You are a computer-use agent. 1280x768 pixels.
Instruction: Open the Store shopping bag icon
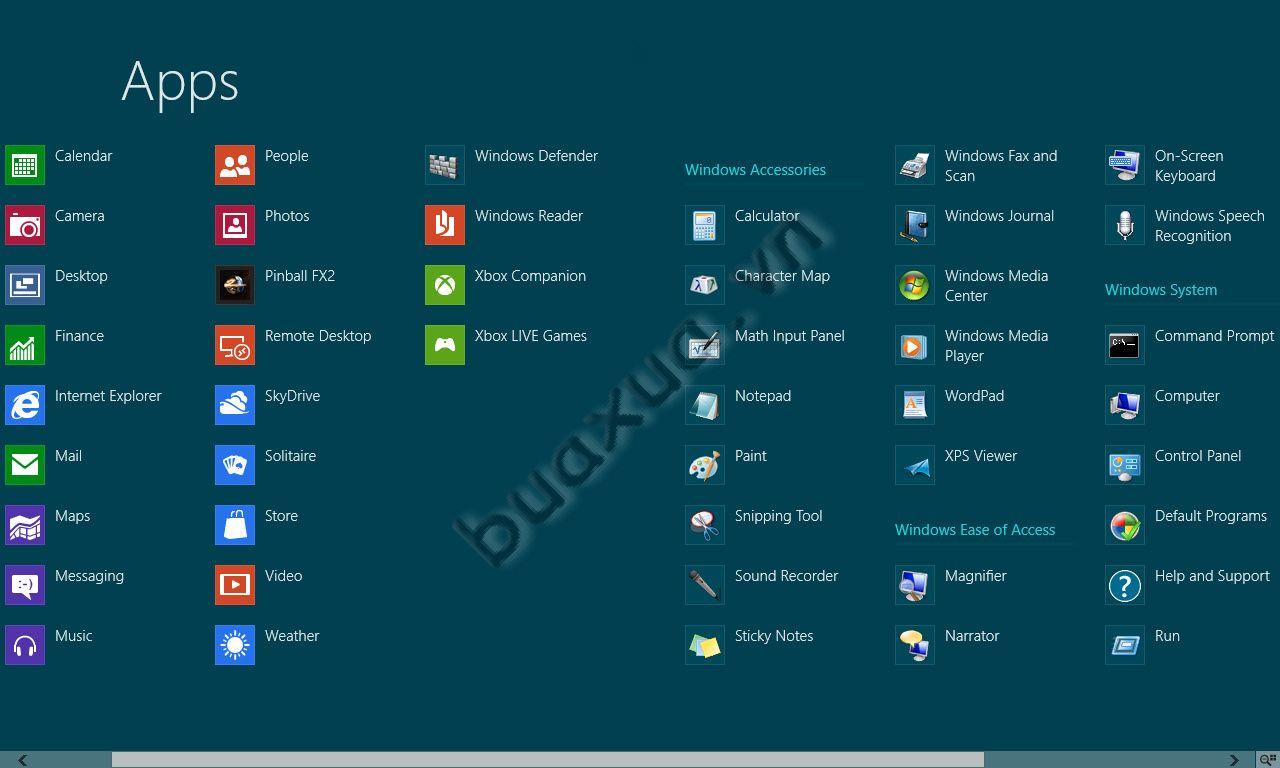(235, 525)
